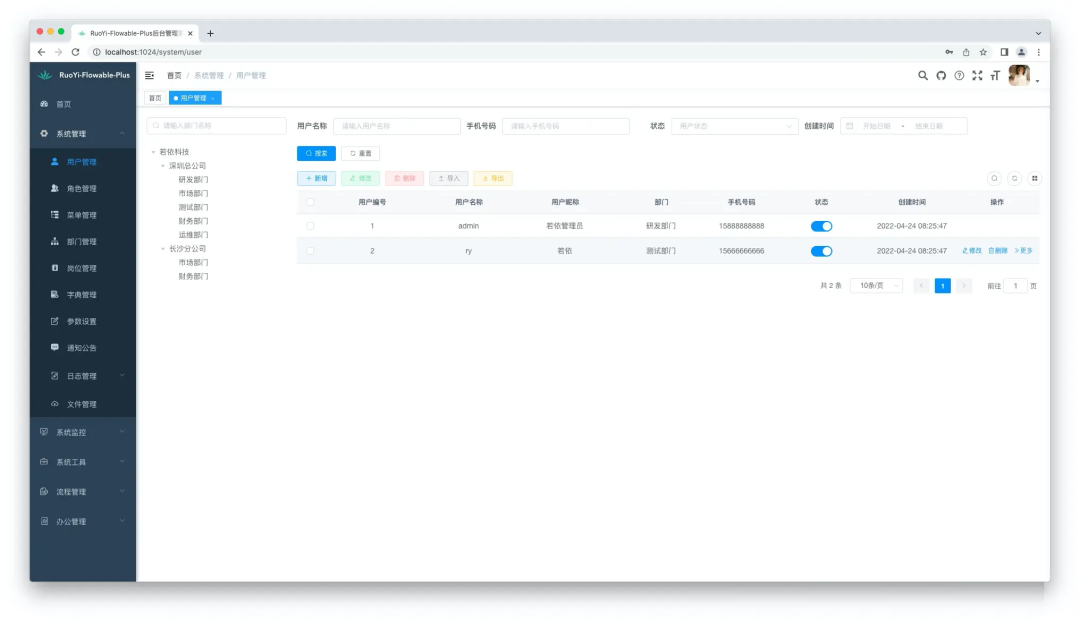This screenshot has height=621, width=1080.
Task: Click the GitHub source icon in header
Action: pyautogui.click(x=941, y=76)
